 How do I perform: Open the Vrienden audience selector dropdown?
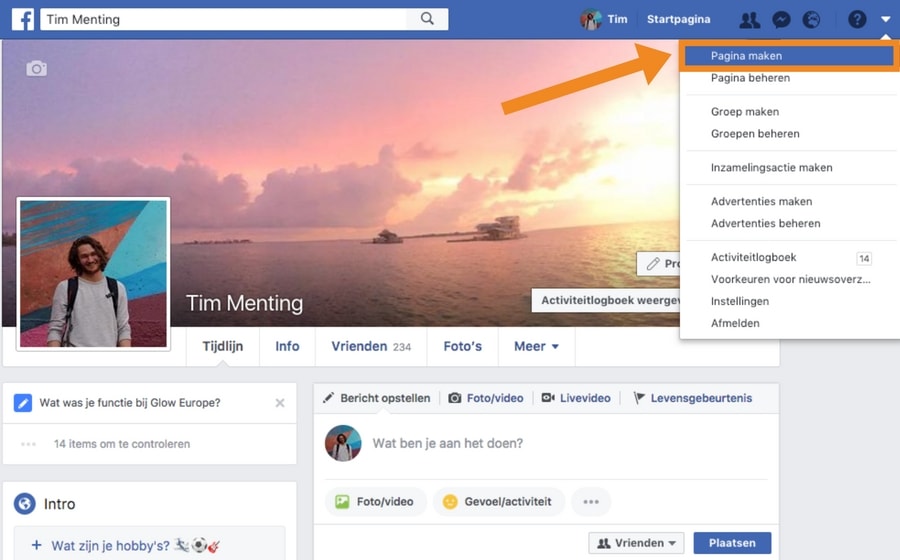tap(637, 543)
